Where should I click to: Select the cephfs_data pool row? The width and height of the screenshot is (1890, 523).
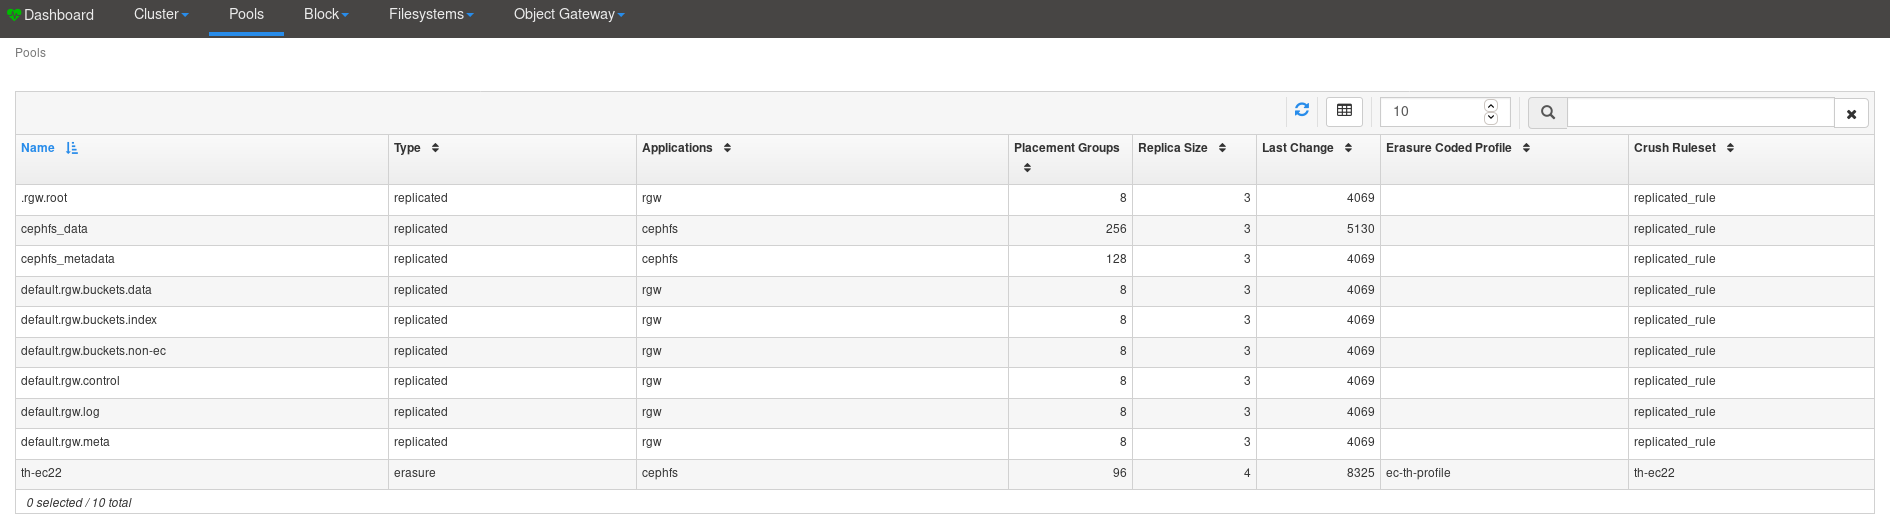tap(944, 230)
